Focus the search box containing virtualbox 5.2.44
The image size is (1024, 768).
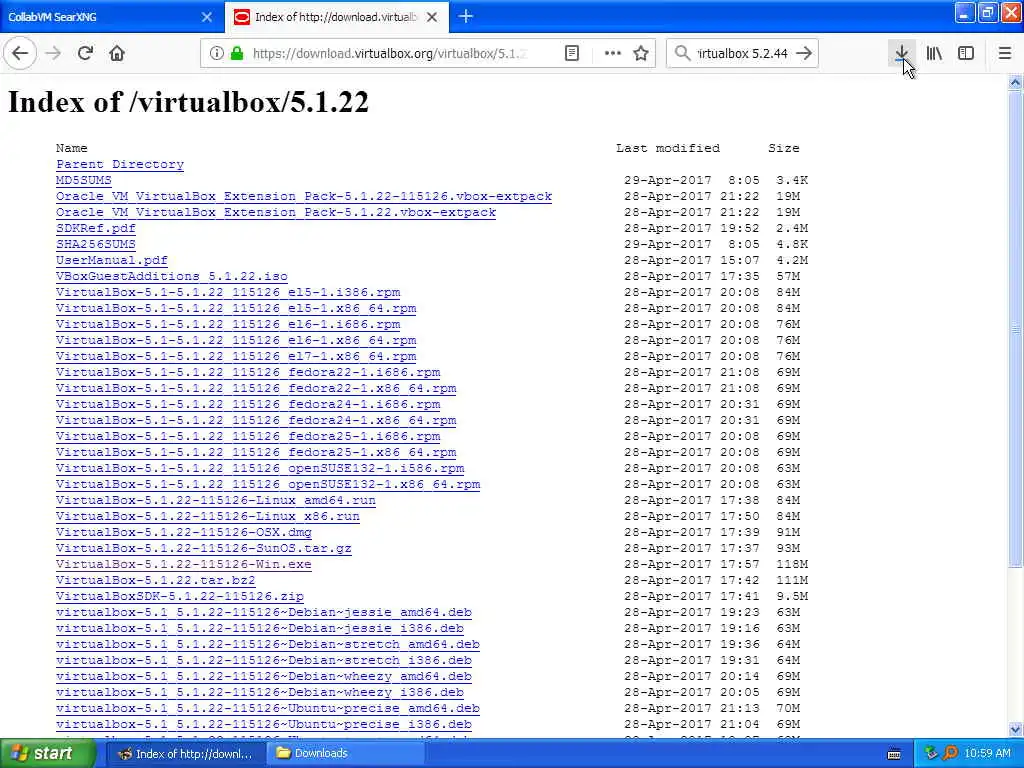tap(743, 54)
